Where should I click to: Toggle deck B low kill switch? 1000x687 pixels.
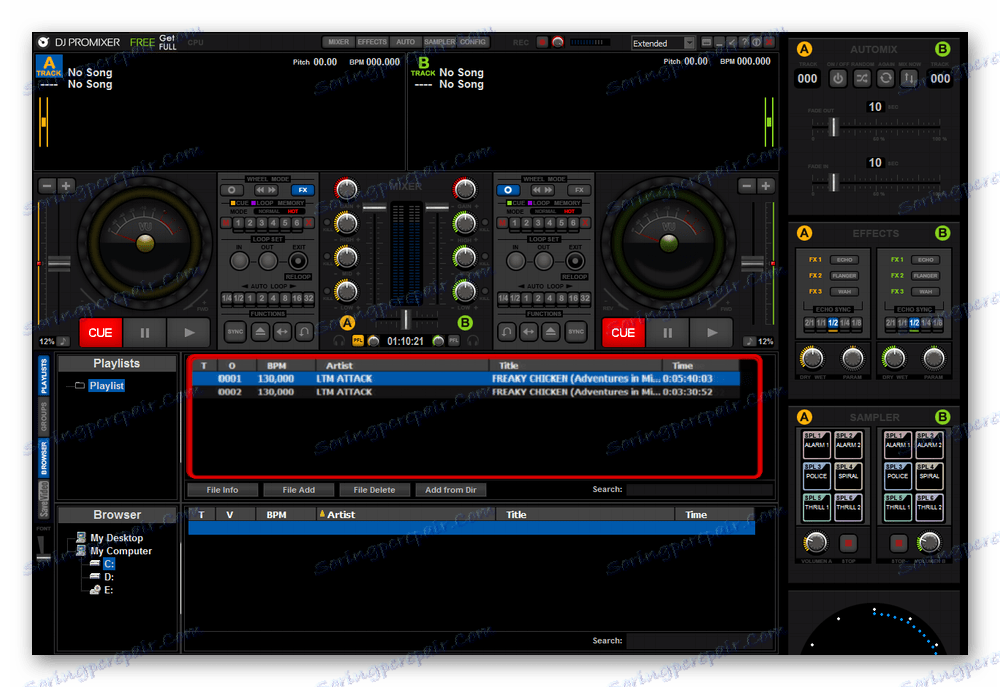[x=484, y=291]
